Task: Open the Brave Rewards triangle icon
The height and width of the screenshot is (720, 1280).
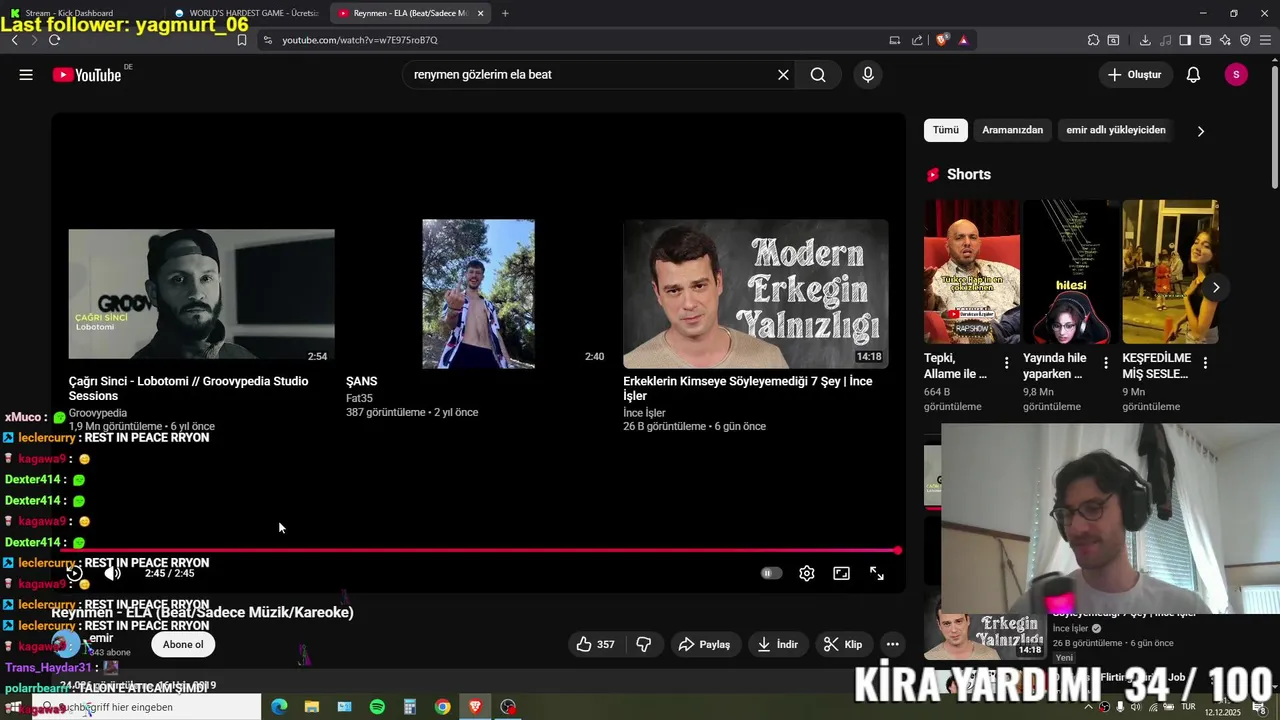Action: point(963,40)
